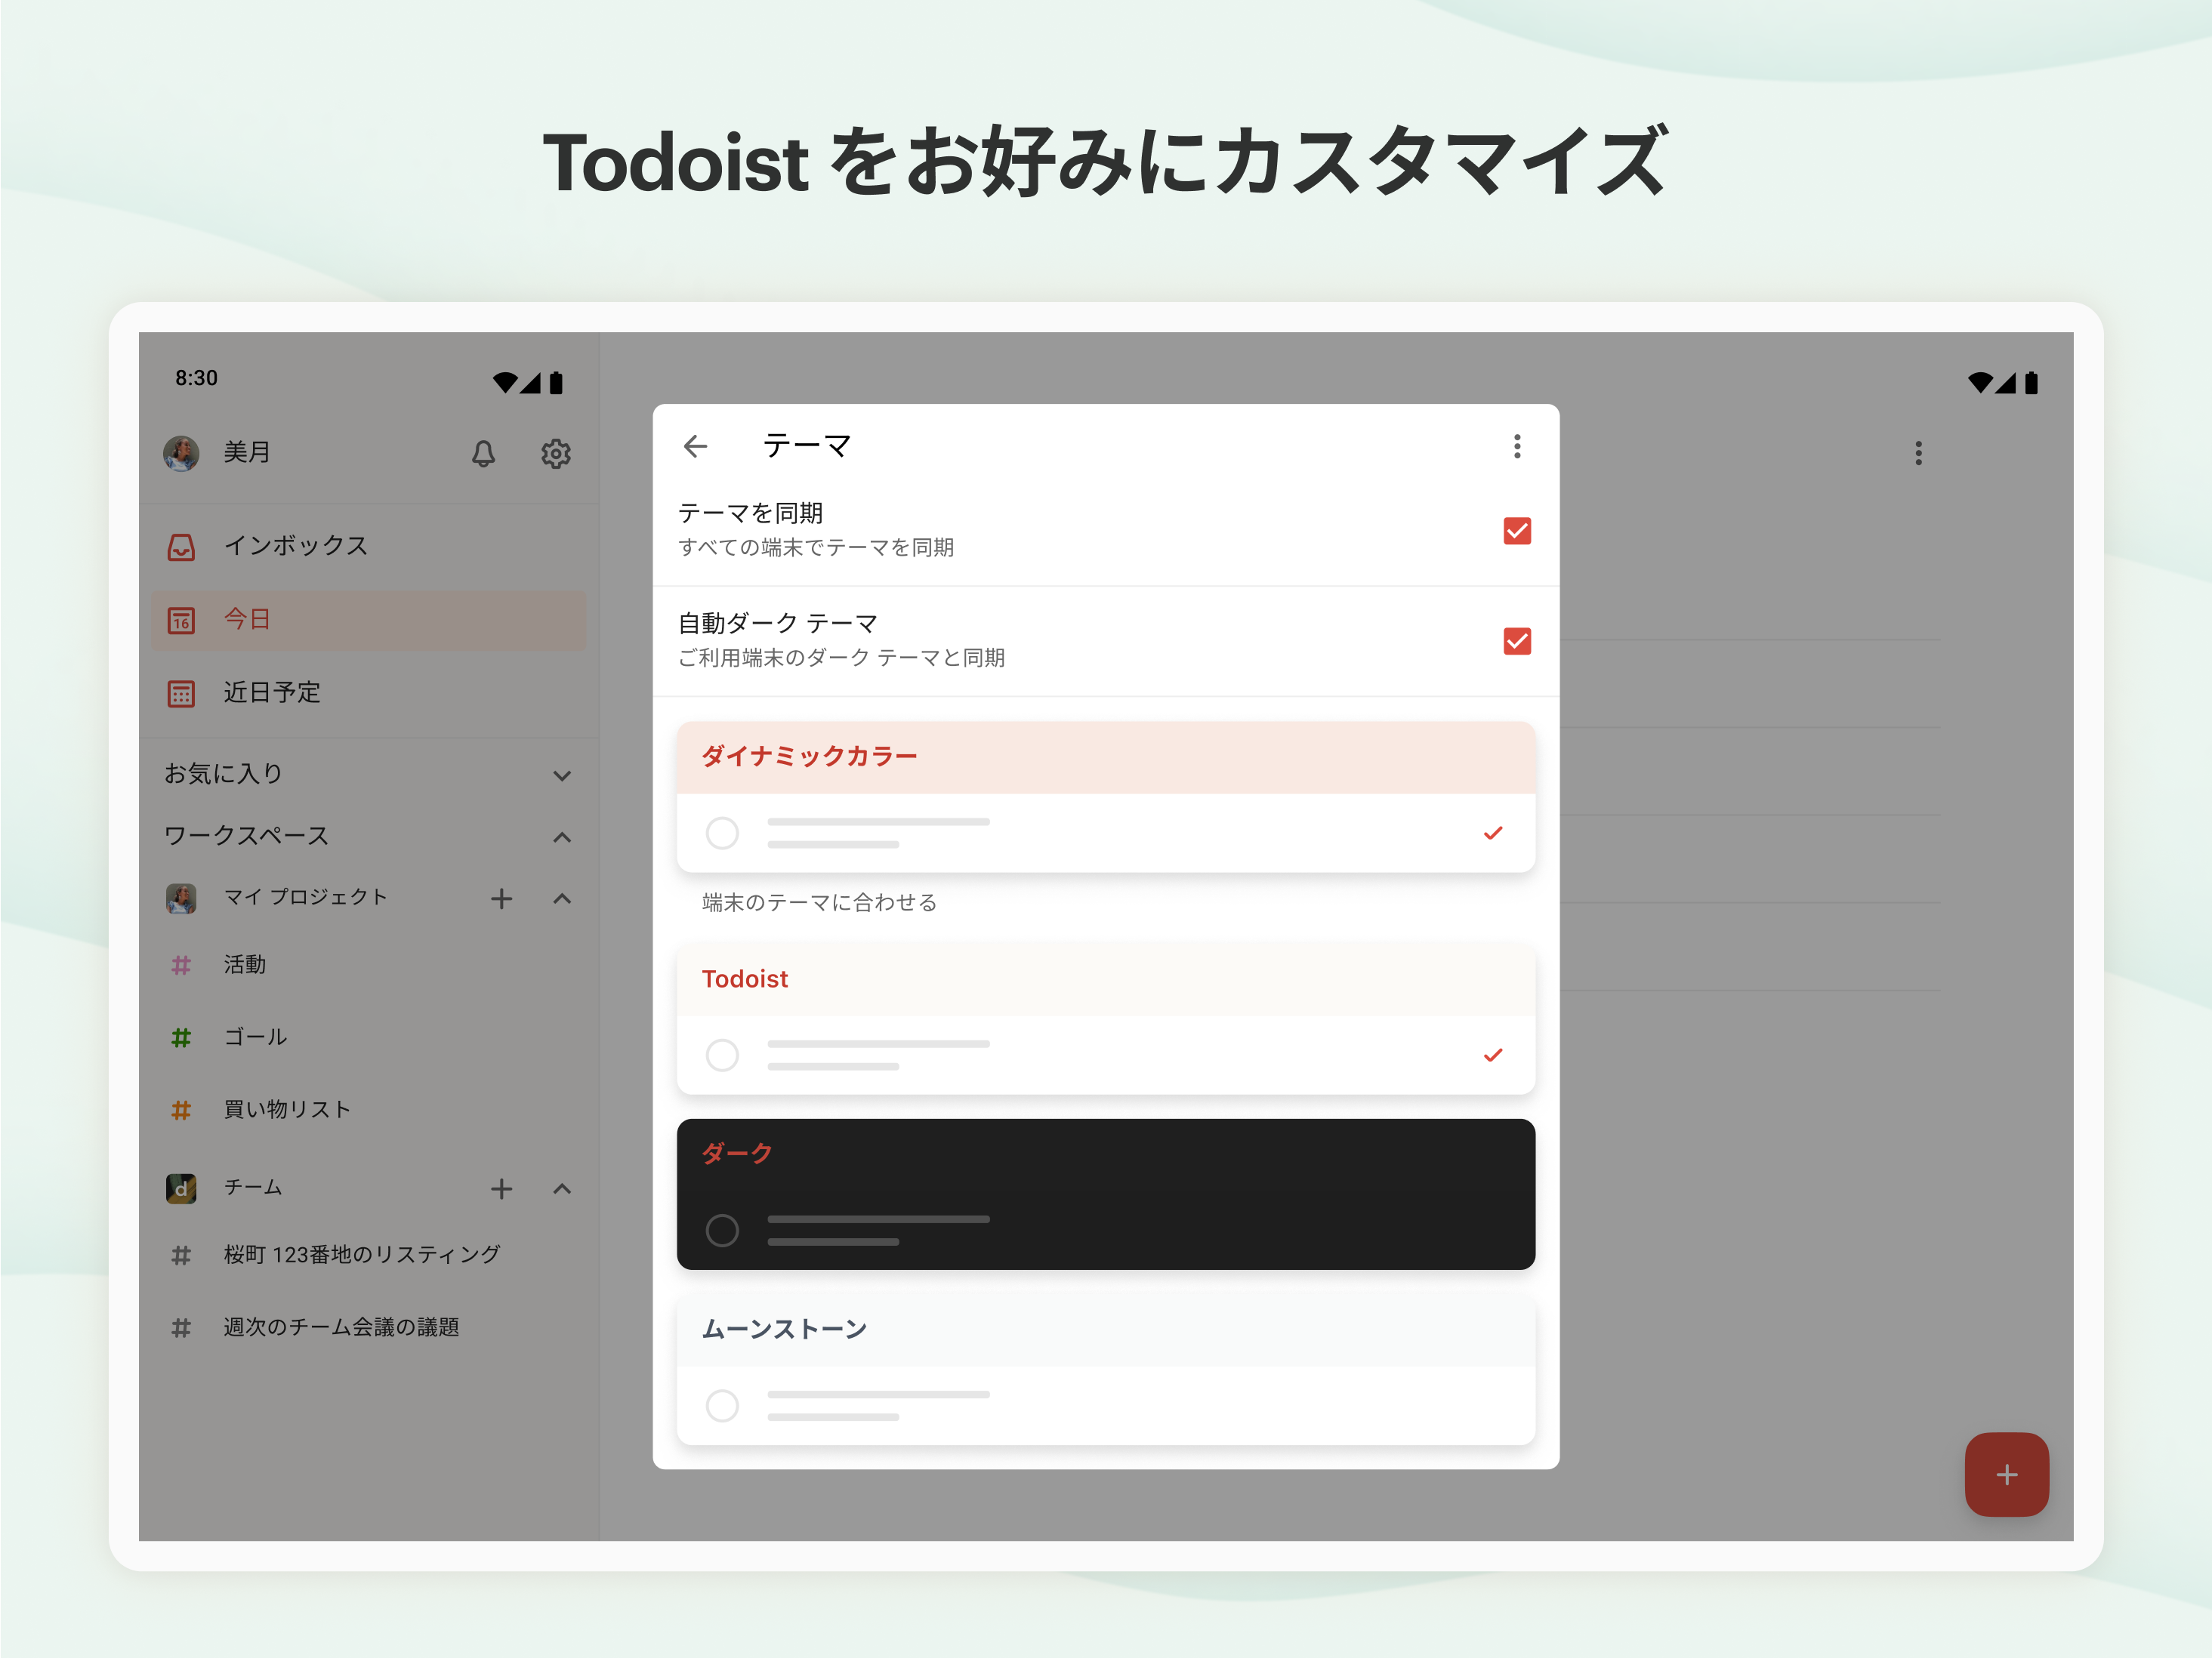The width and height of the screenshot is (2212, 1658).
Task: Click the left status bar battery icon
Action: pos(556,382)
